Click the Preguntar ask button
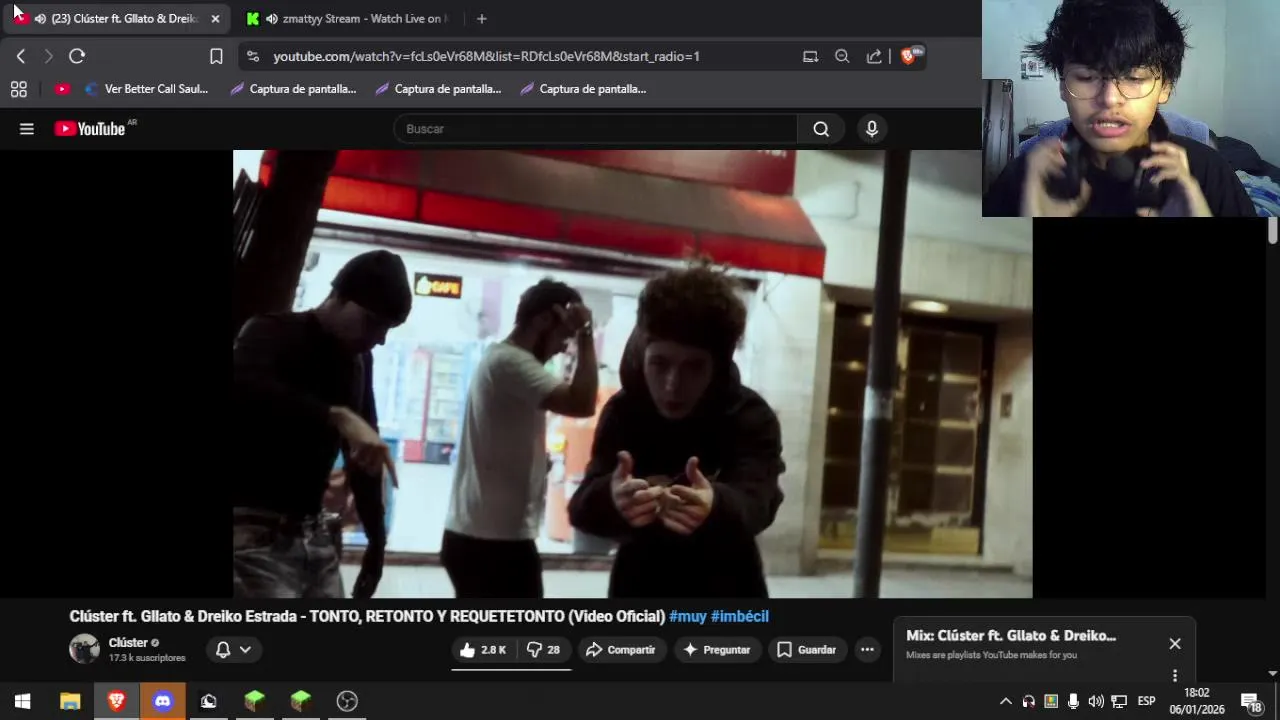Viewport: 1280px width, 720px height. pyautogui.click(x=716, y=650)
